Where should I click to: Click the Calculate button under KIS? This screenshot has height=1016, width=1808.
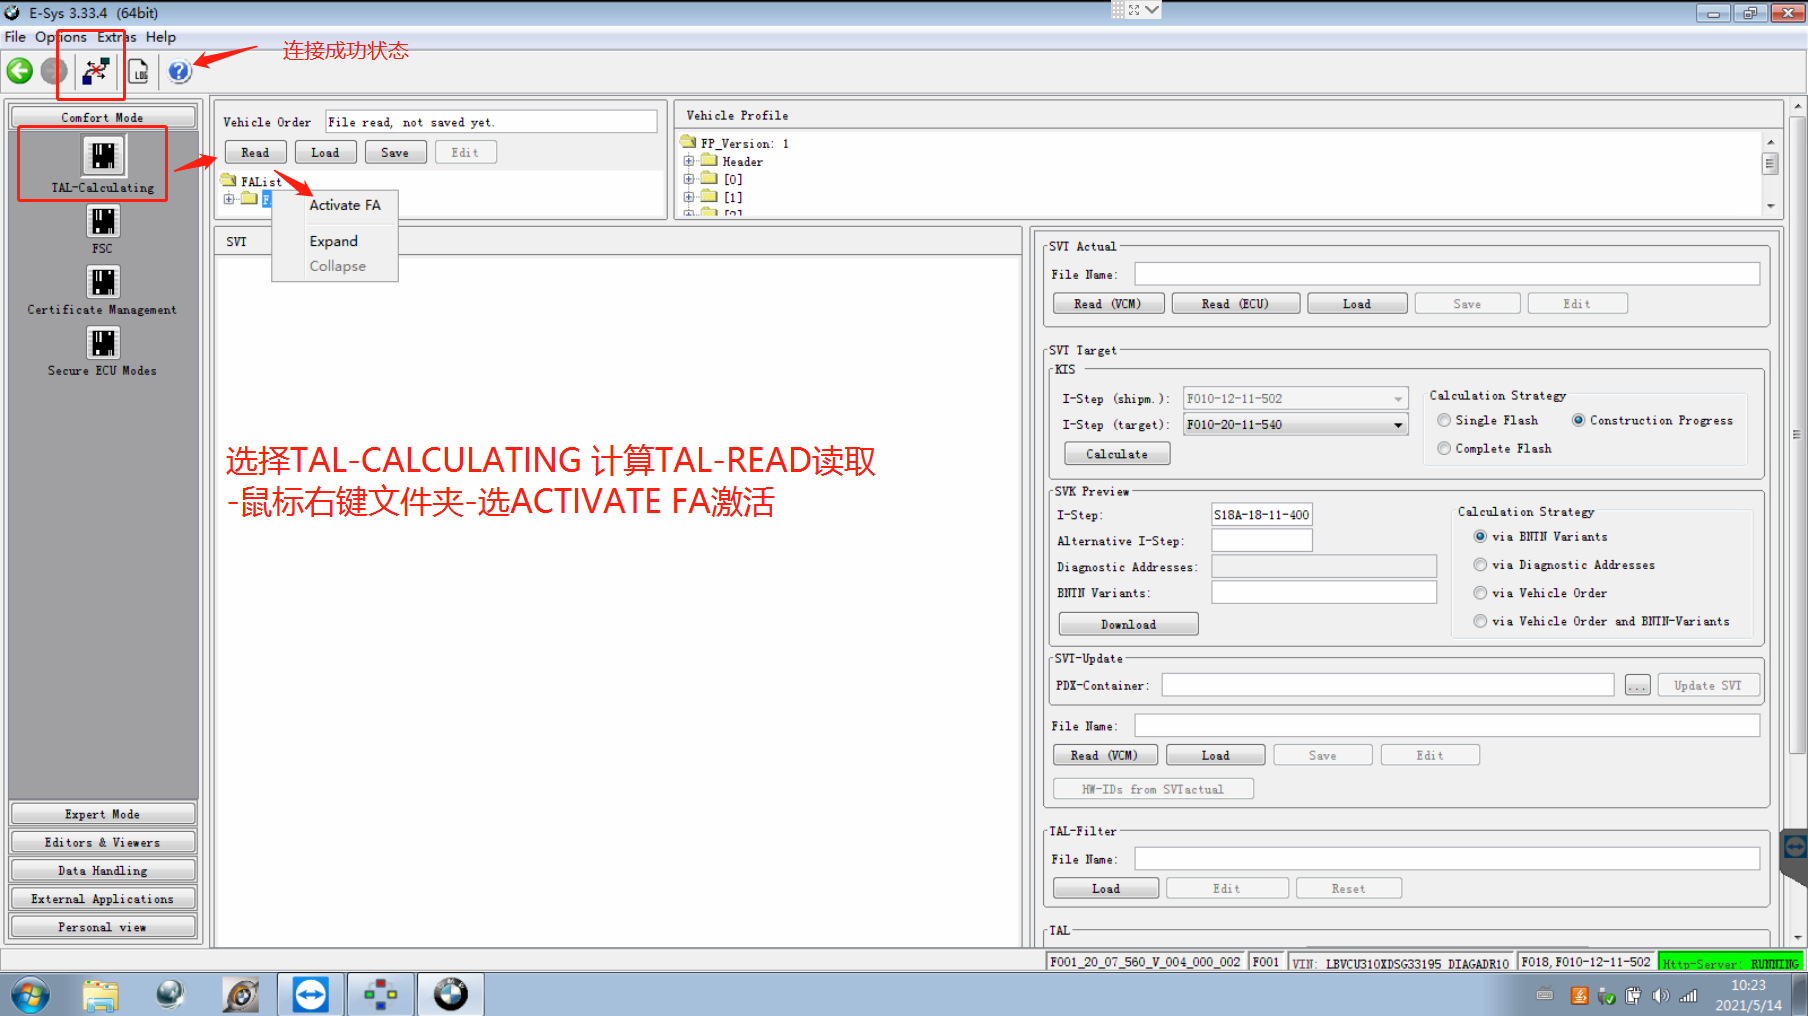click(1117, 454)
